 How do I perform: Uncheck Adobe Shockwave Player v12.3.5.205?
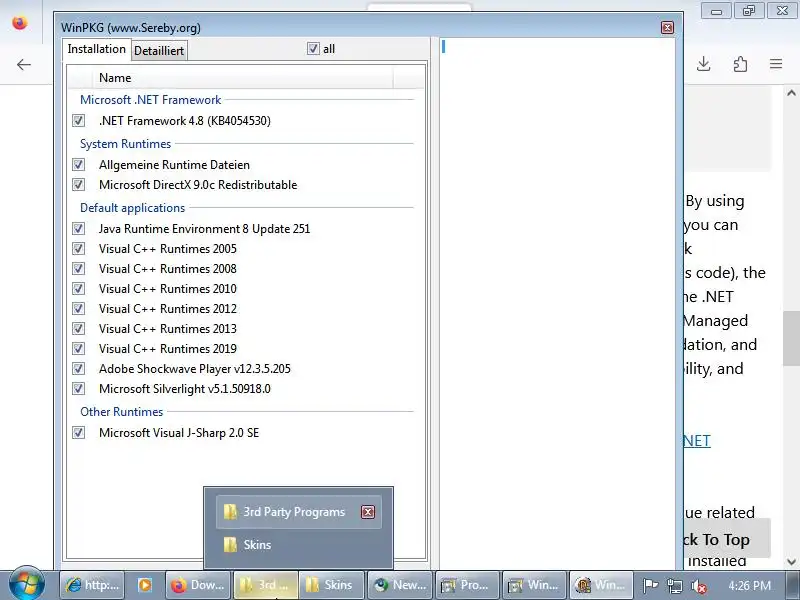(x=78, y=368)
